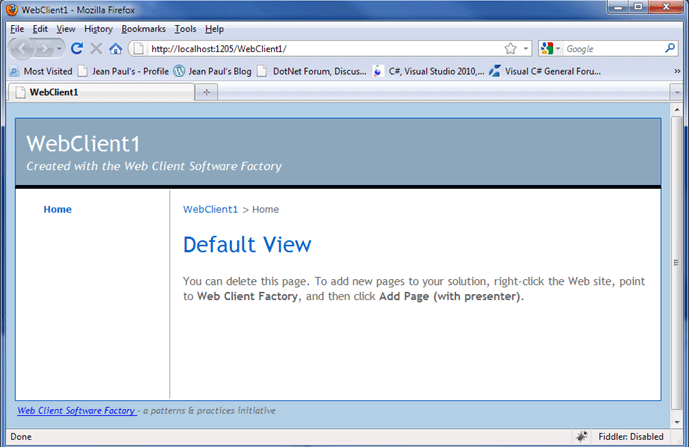Screen dimensions: 689x447
Task: Select the WebClient1 tab
Action: click(101, 92)
